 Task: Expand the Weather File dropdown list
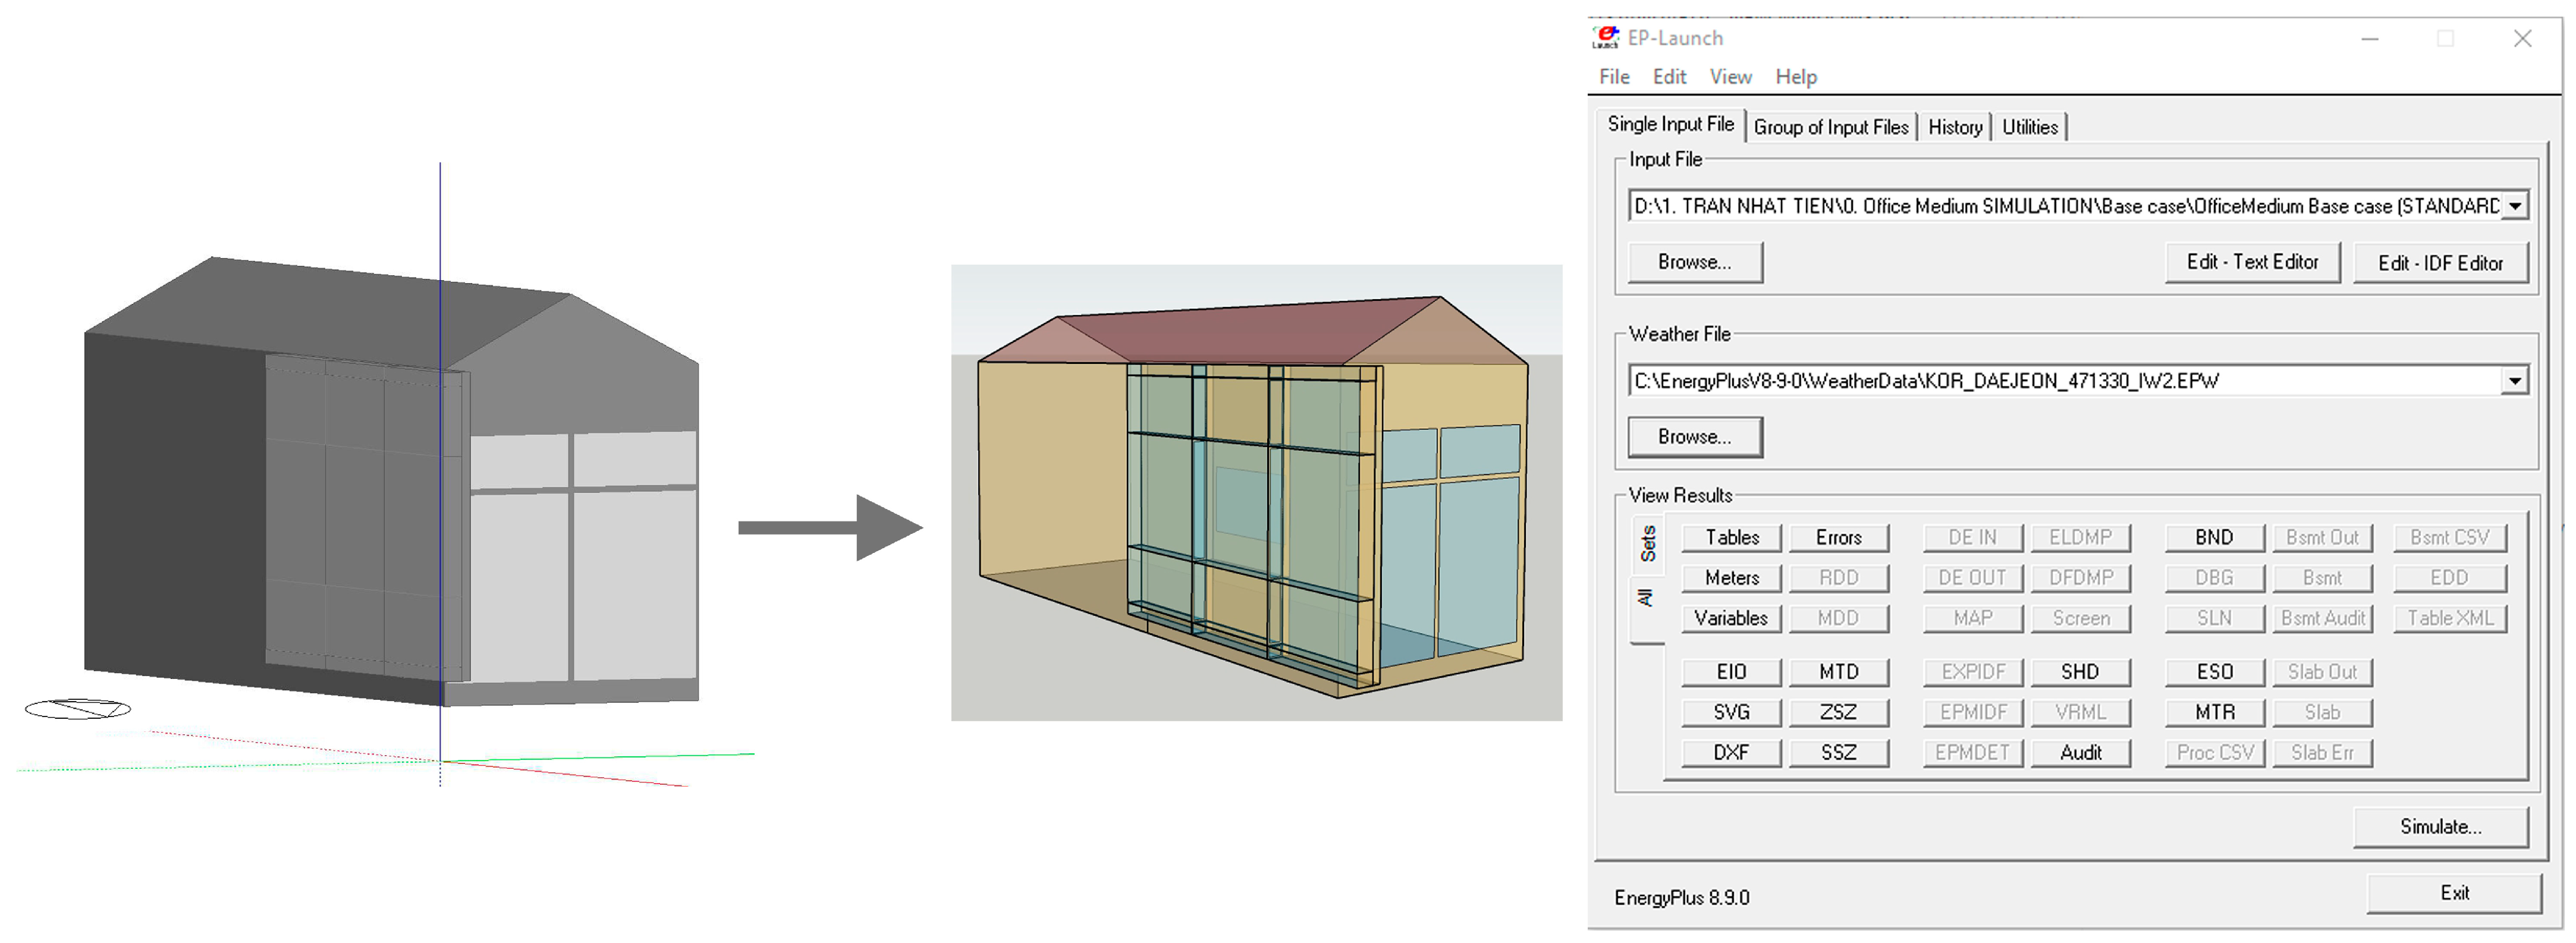pyautogui.click(x=2515, y=381)
